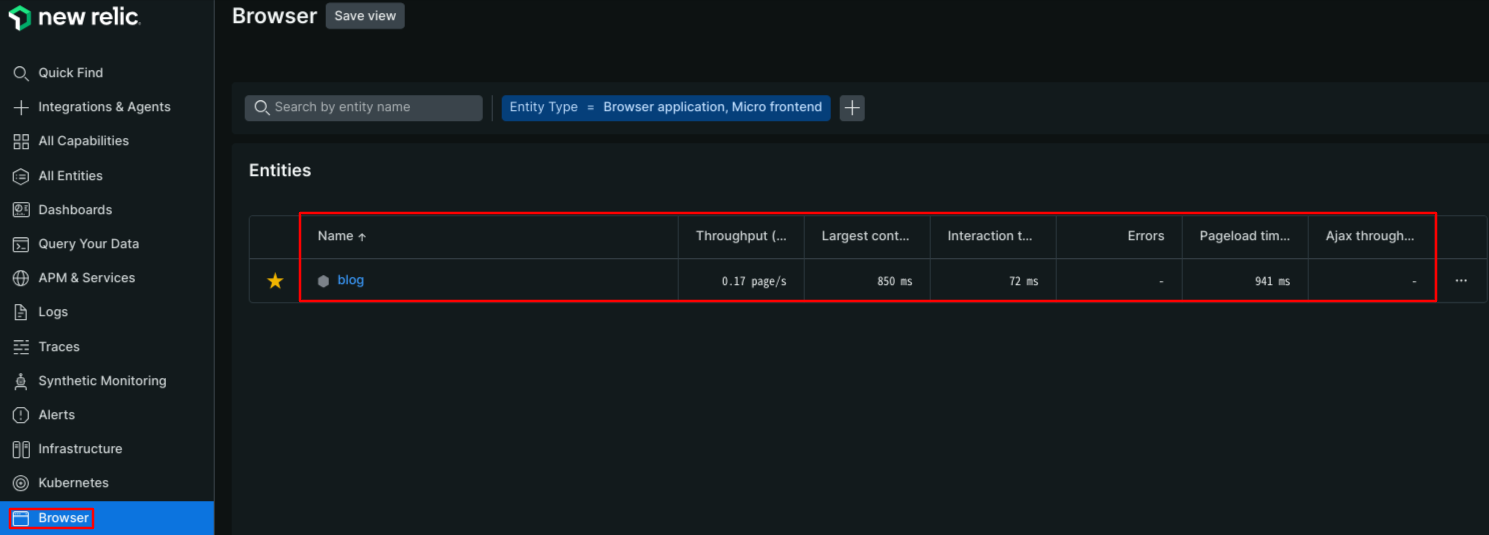Click the Logs document icon

coord(20,312)
